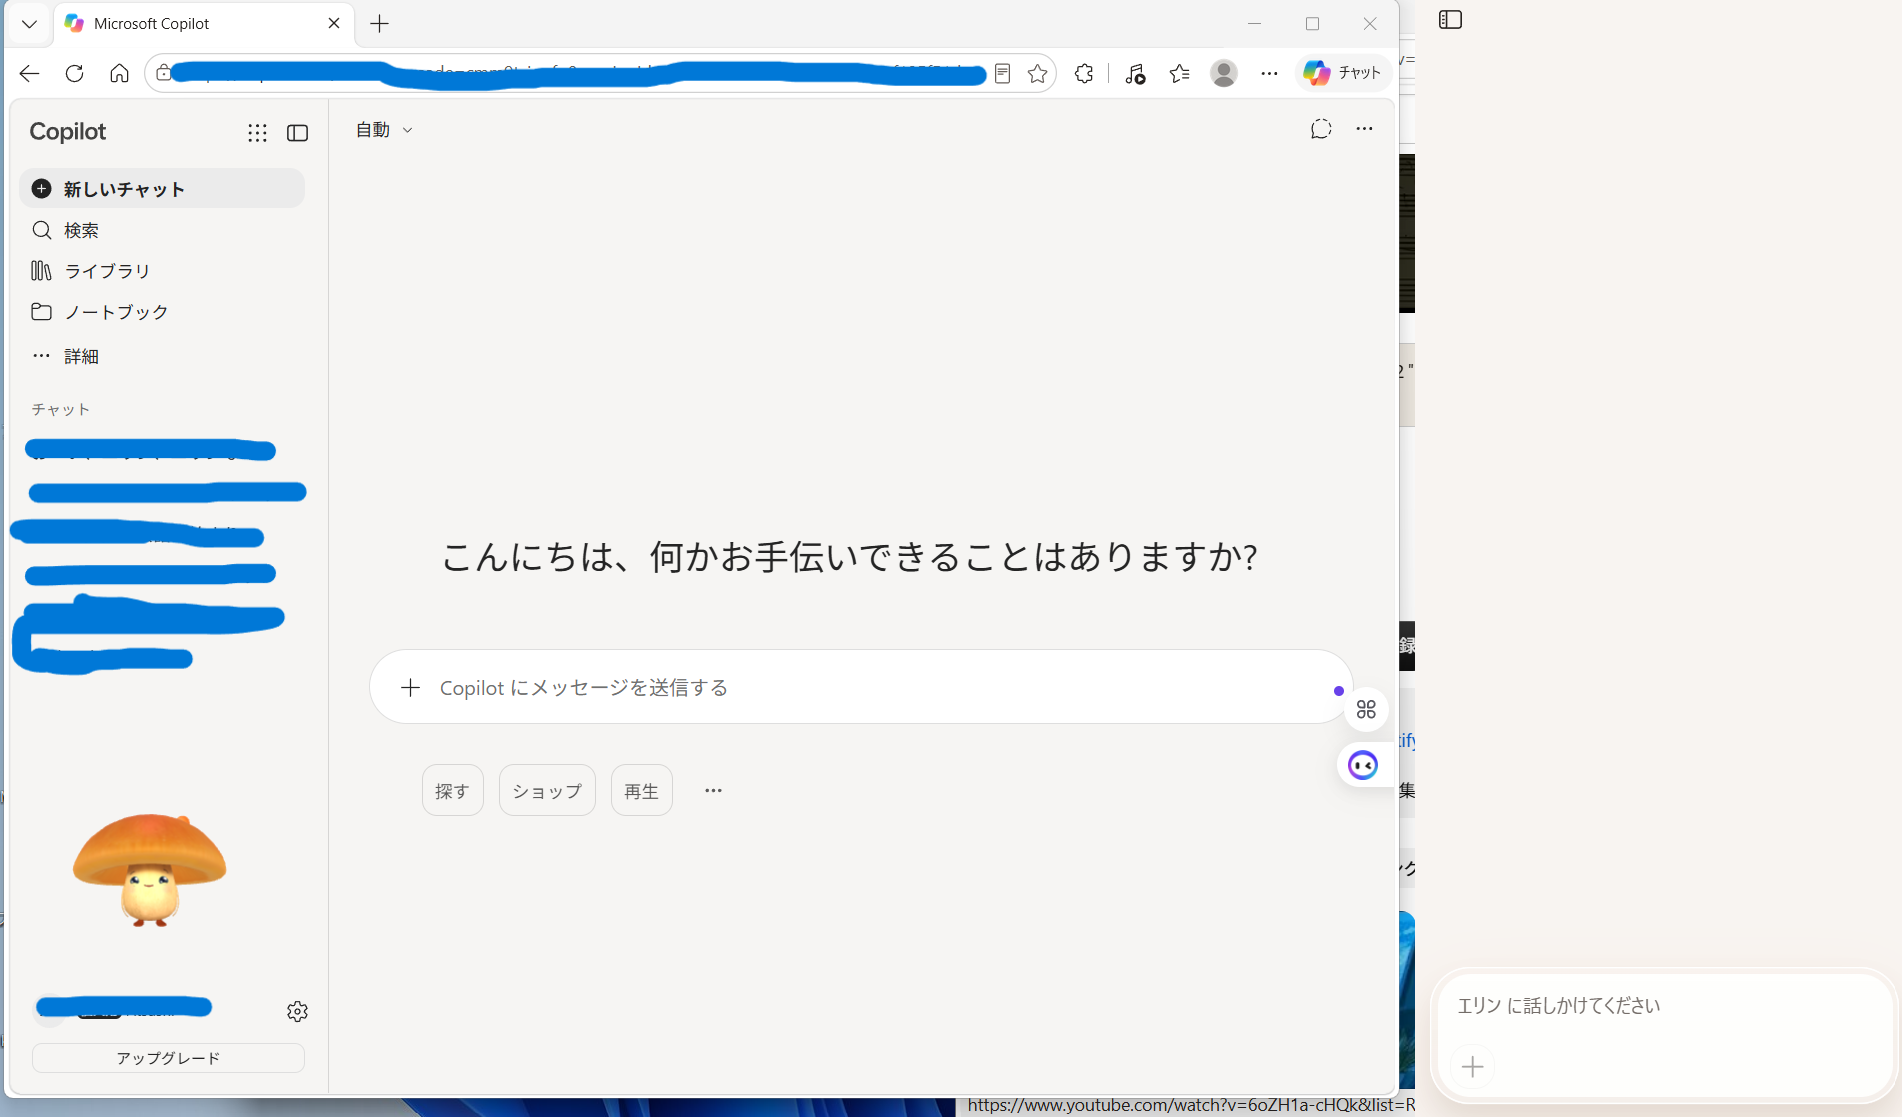The width and height of the screenshot is (1902, 1117).
Task: Open the Copilot チャット toolbar button
Action: tap(1343, 73)
